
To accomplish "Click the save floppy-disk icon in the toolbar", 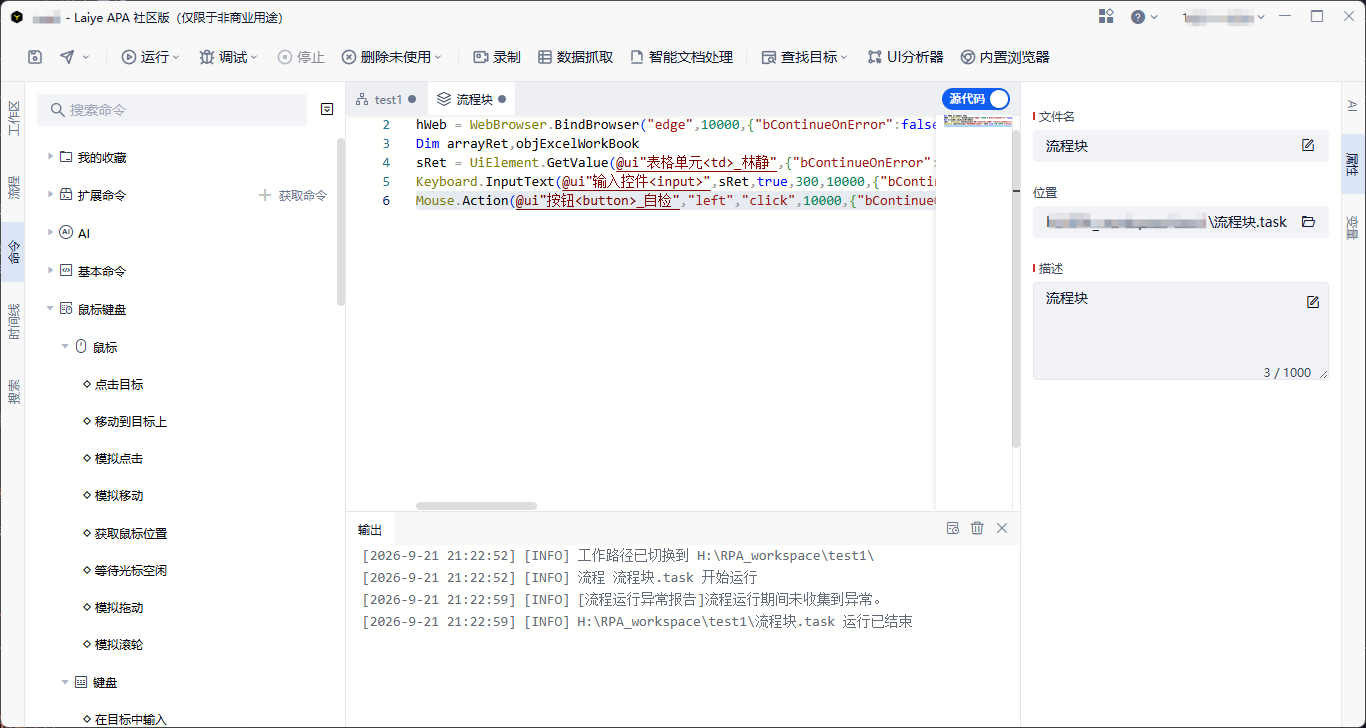I will pos(35,57).
